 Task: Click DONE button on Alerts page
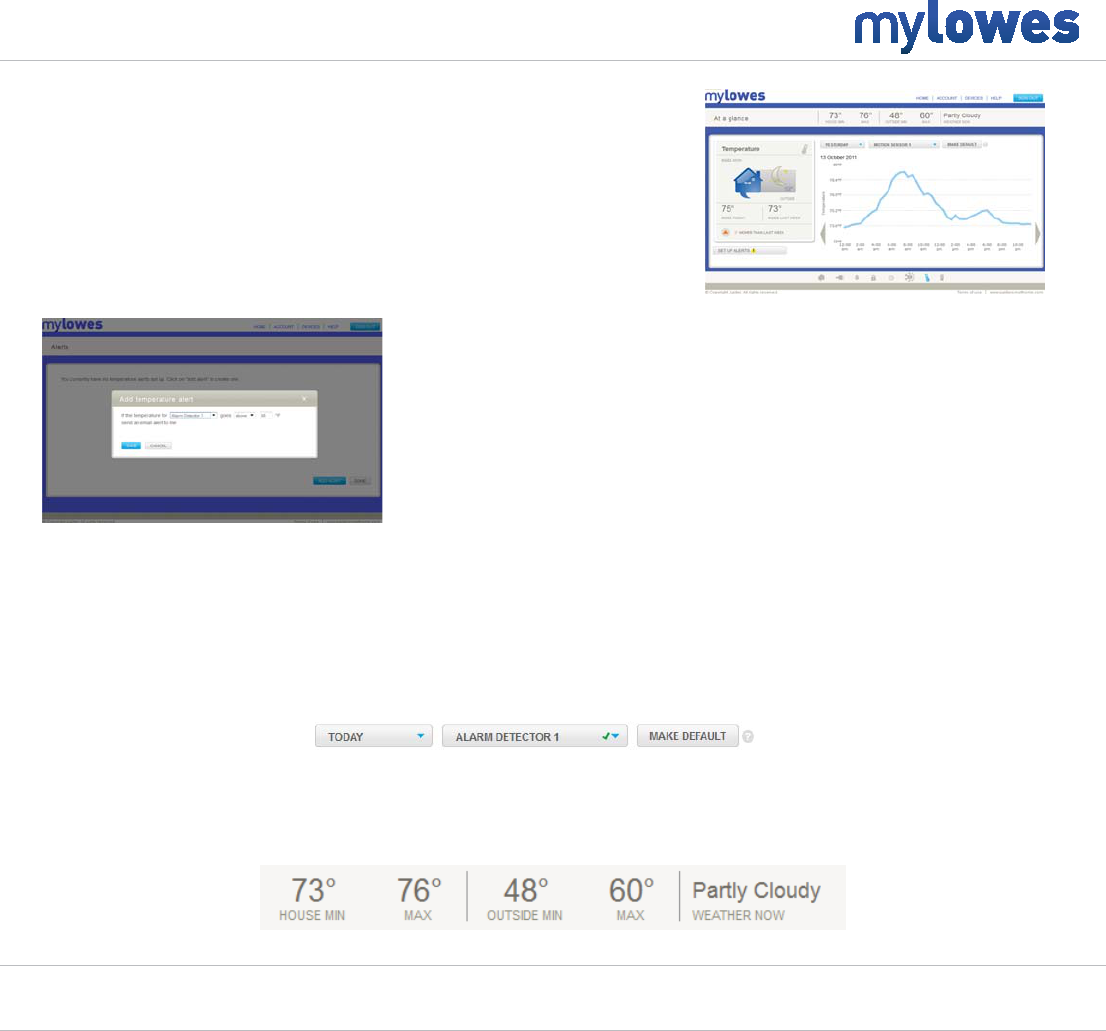pos(360,481)
